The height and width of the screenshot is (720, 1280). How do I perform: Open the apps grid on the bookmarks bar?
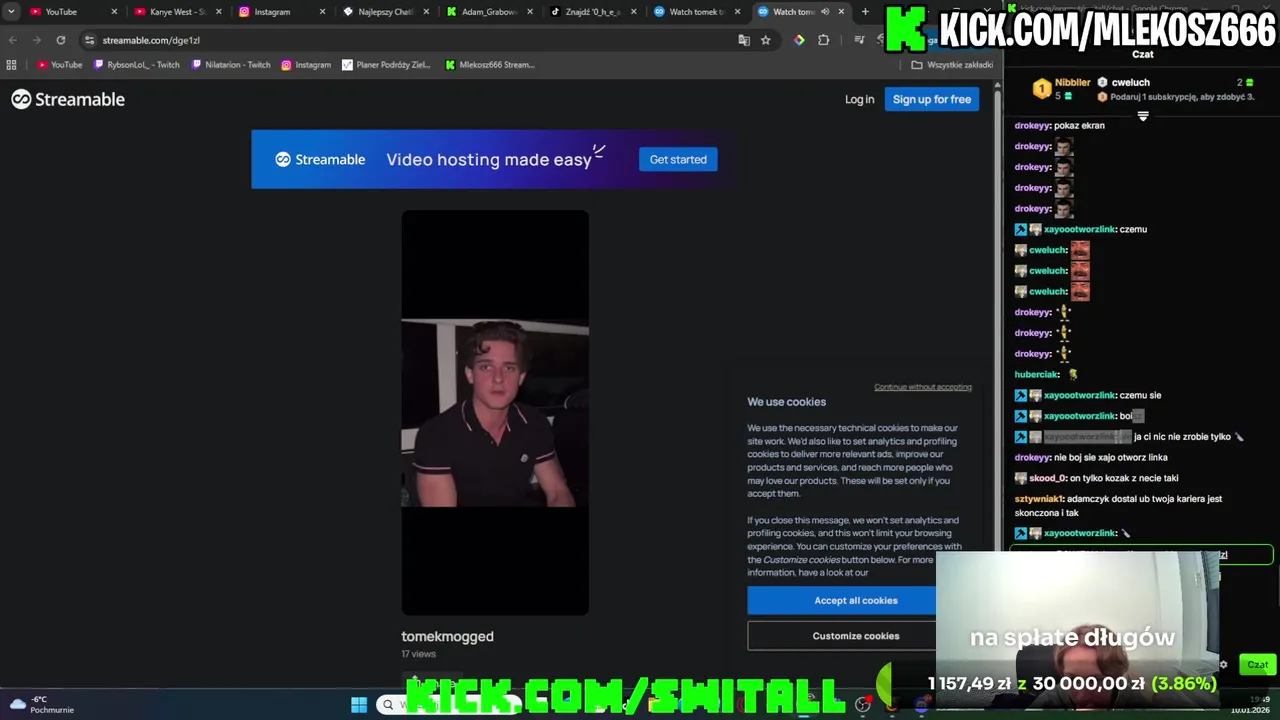(12, 65)
